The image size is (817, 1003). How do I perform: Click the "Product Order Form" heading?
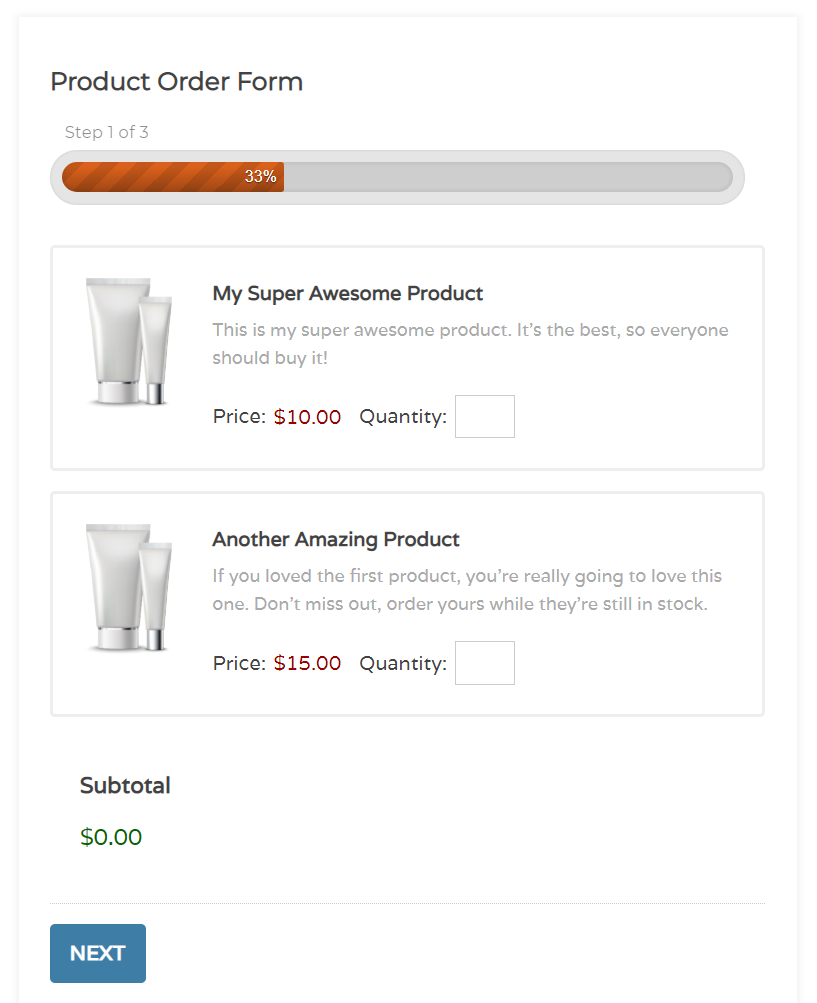pyautogui.click(x=176, y=82)
